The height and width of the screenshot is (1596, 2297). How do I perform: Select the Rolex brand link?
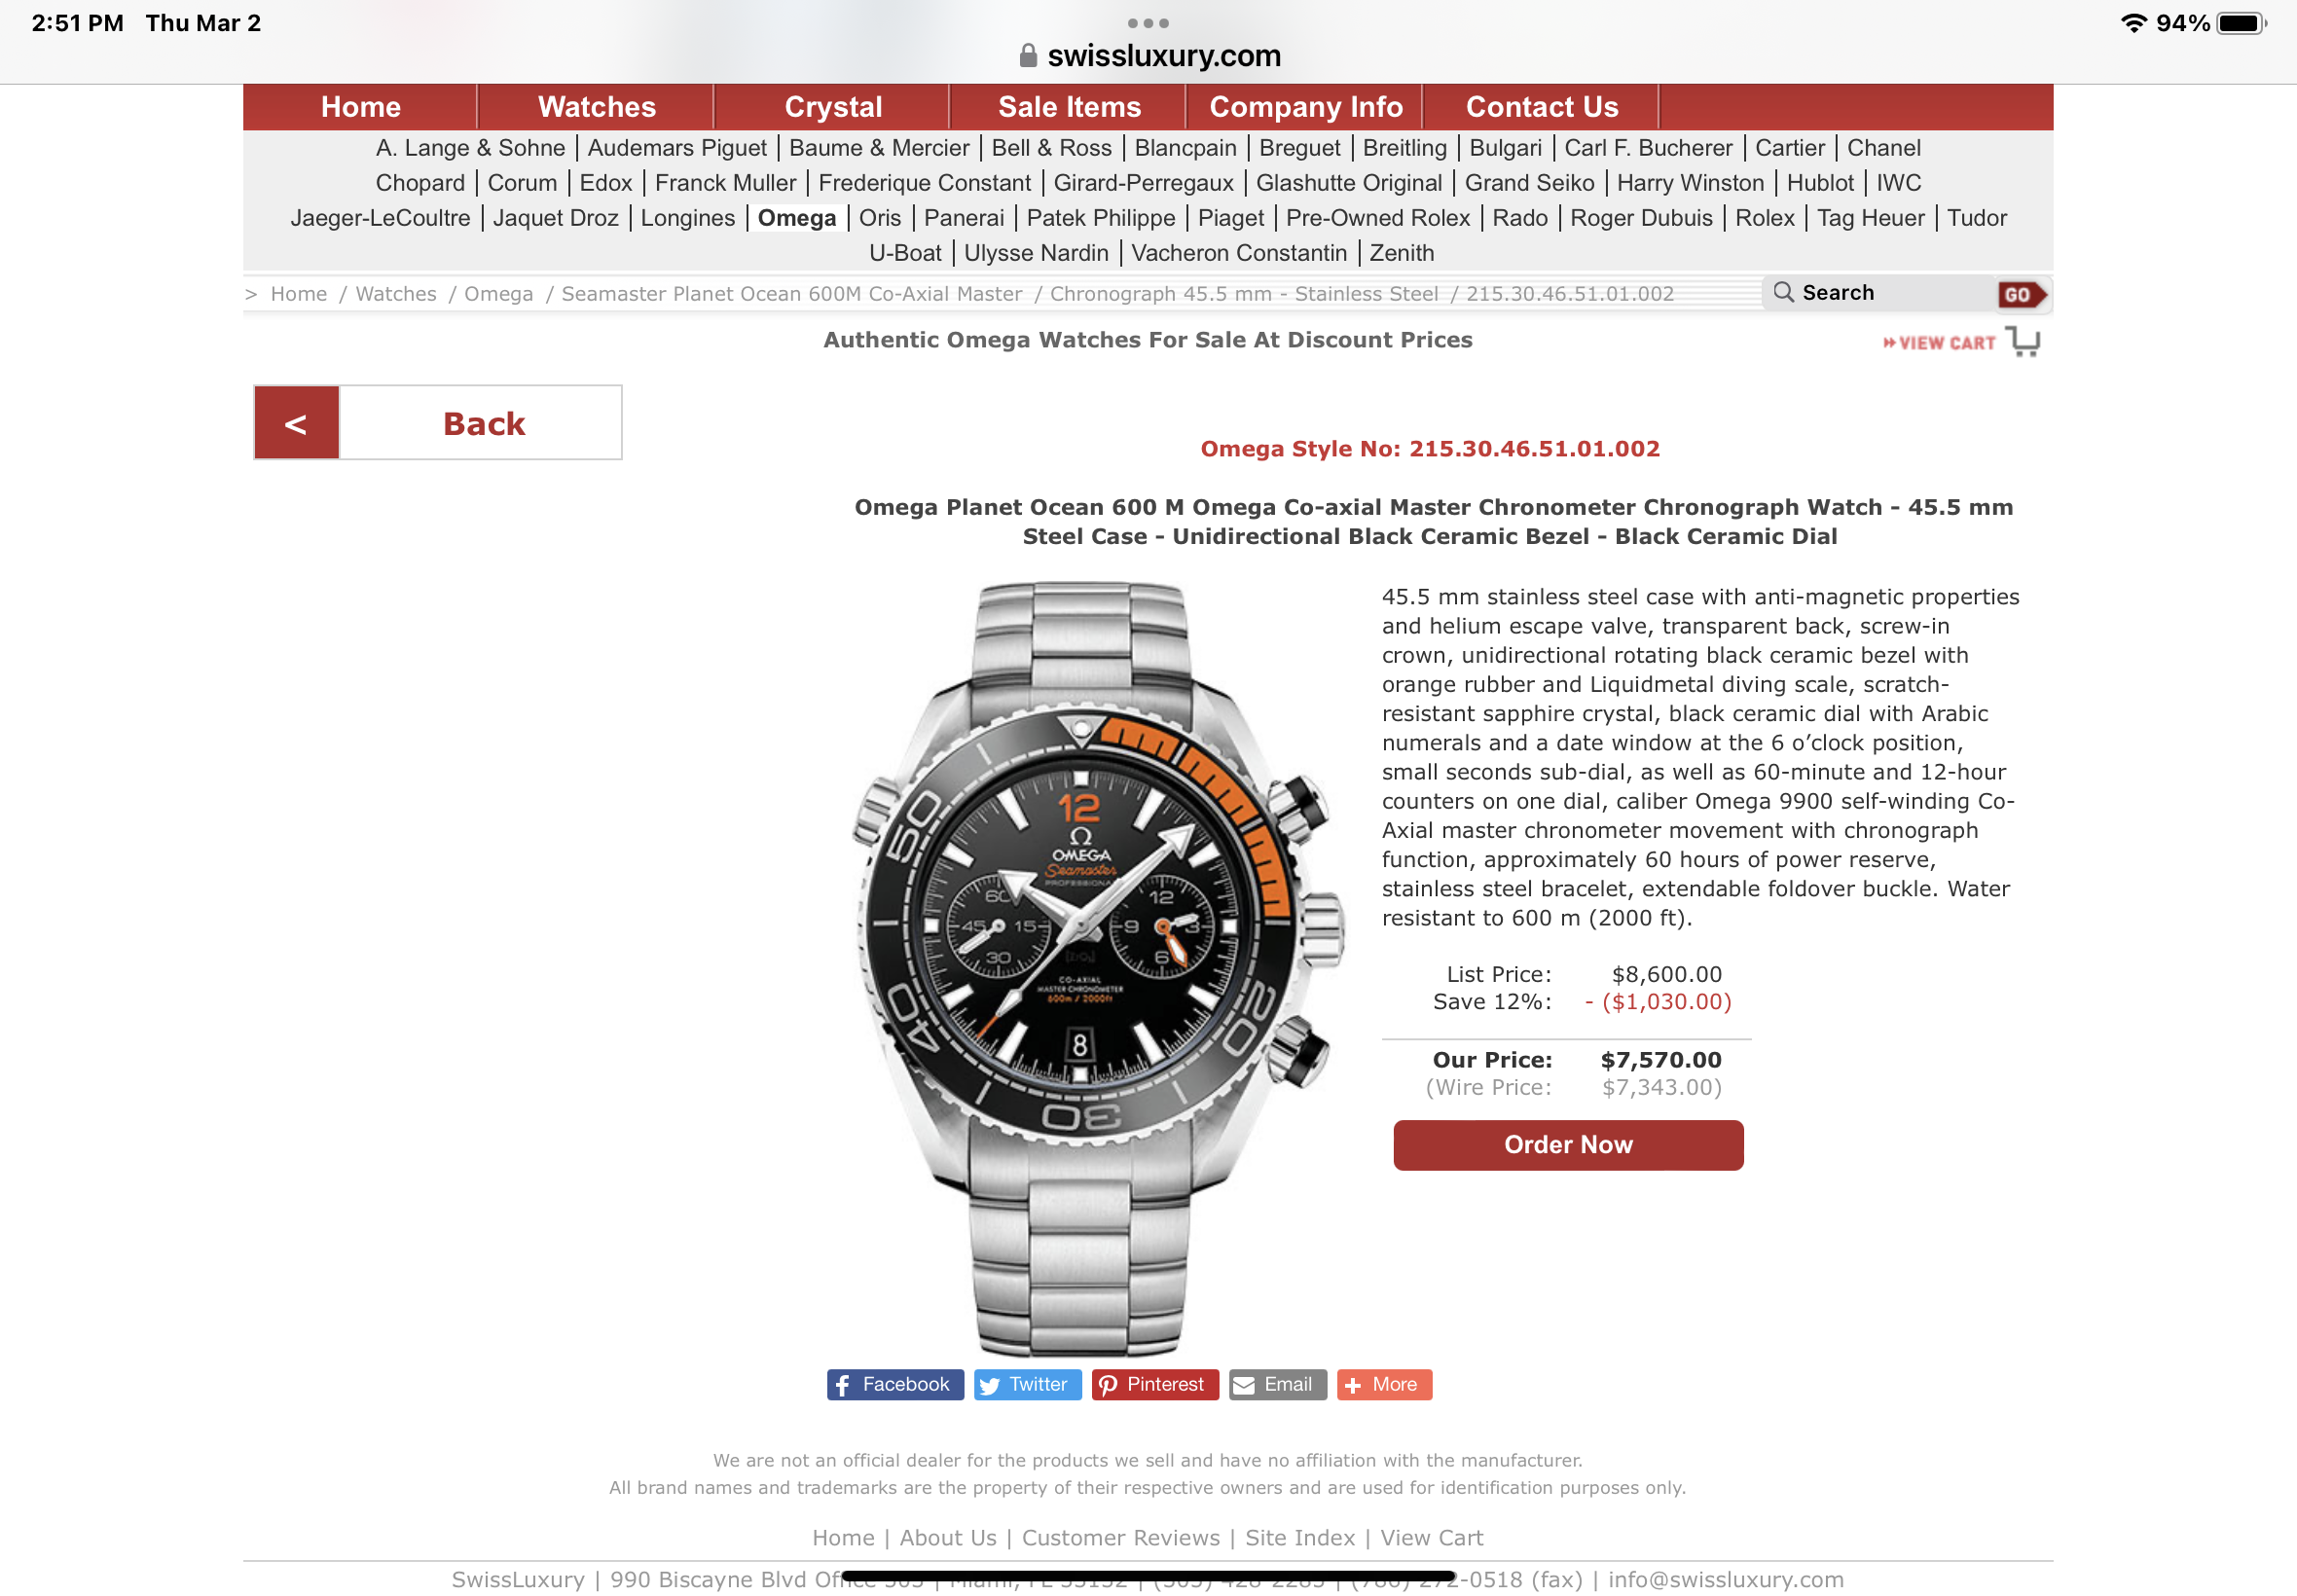tap(1763, 218)
